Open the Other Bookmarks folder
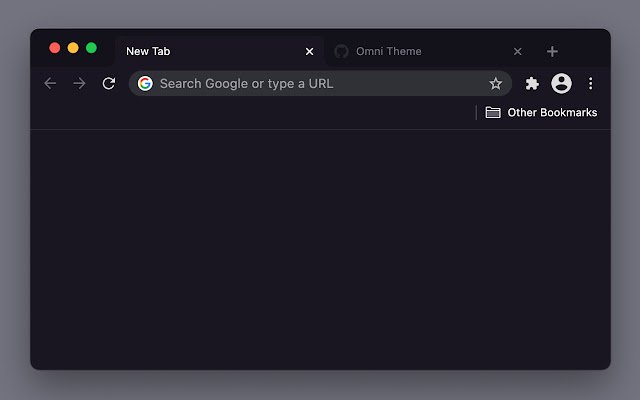640x400 pixels. point(541,112)
